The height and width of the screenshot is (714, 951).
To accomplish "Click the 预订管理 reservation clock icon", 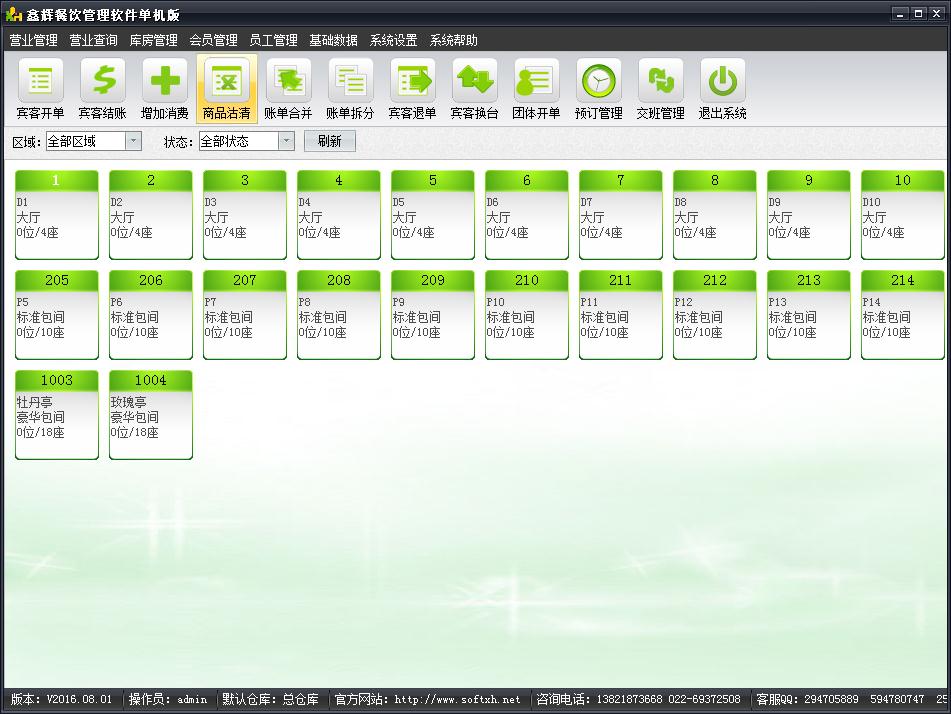I will click(x=599, y=89).
